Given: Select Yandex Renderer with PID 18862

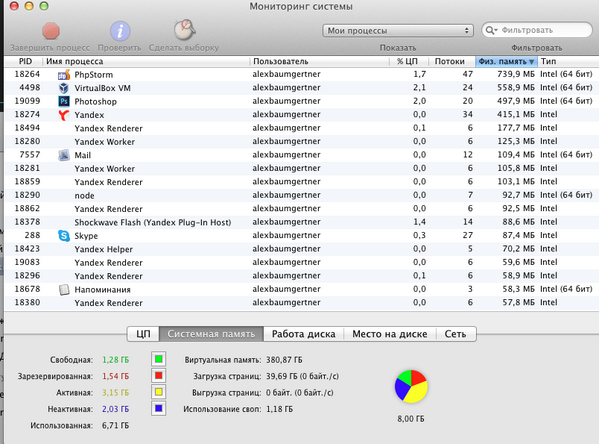Looking at the screenshot, I should pos(301,209).
